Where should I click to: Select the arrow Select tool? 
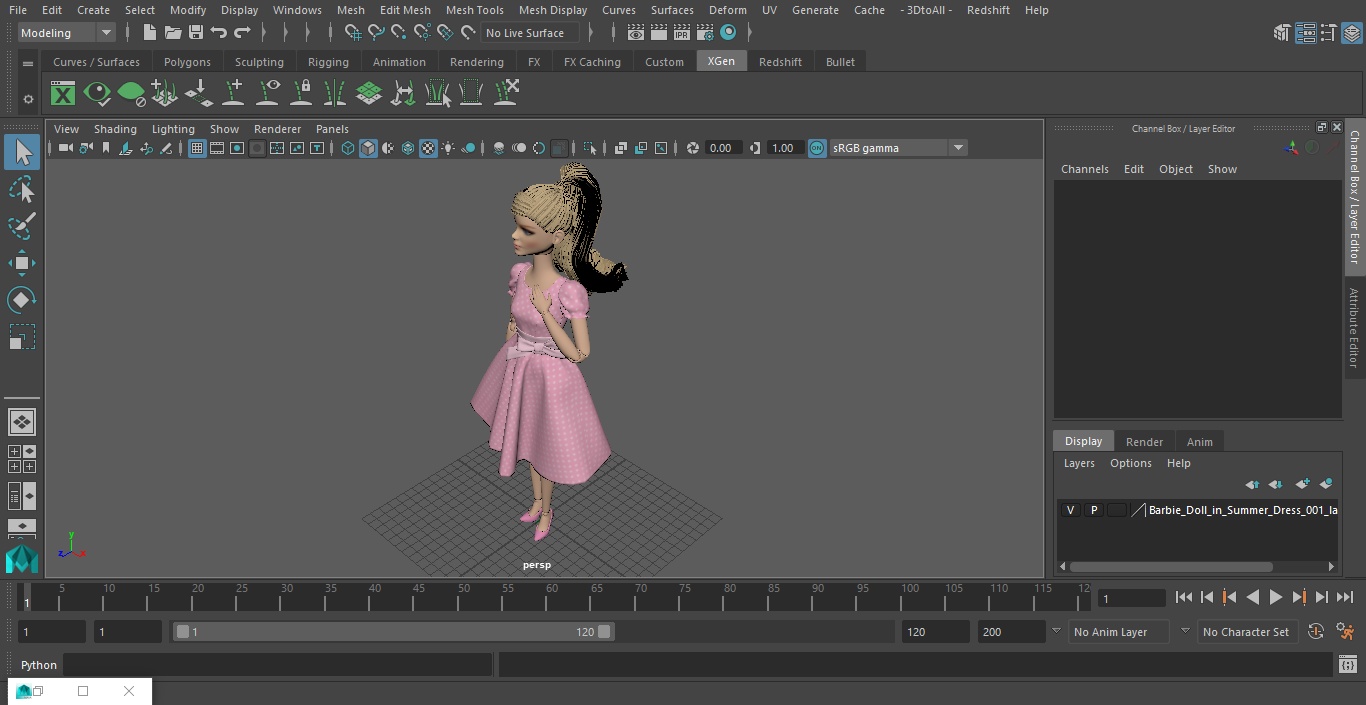(22, 152)
